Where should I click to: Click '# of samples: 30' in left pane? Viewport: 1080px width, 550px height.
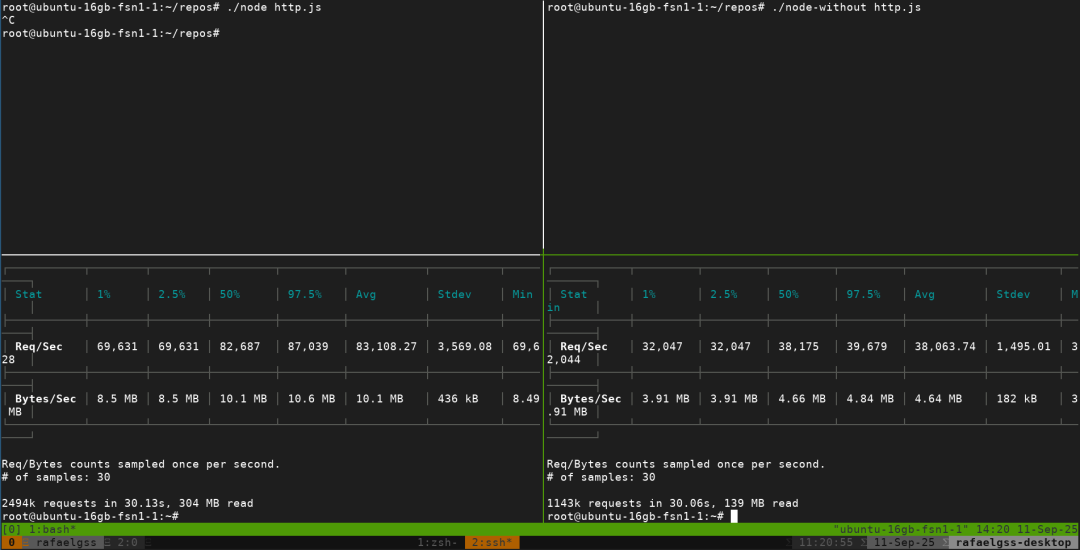click(x=56, y=477)
